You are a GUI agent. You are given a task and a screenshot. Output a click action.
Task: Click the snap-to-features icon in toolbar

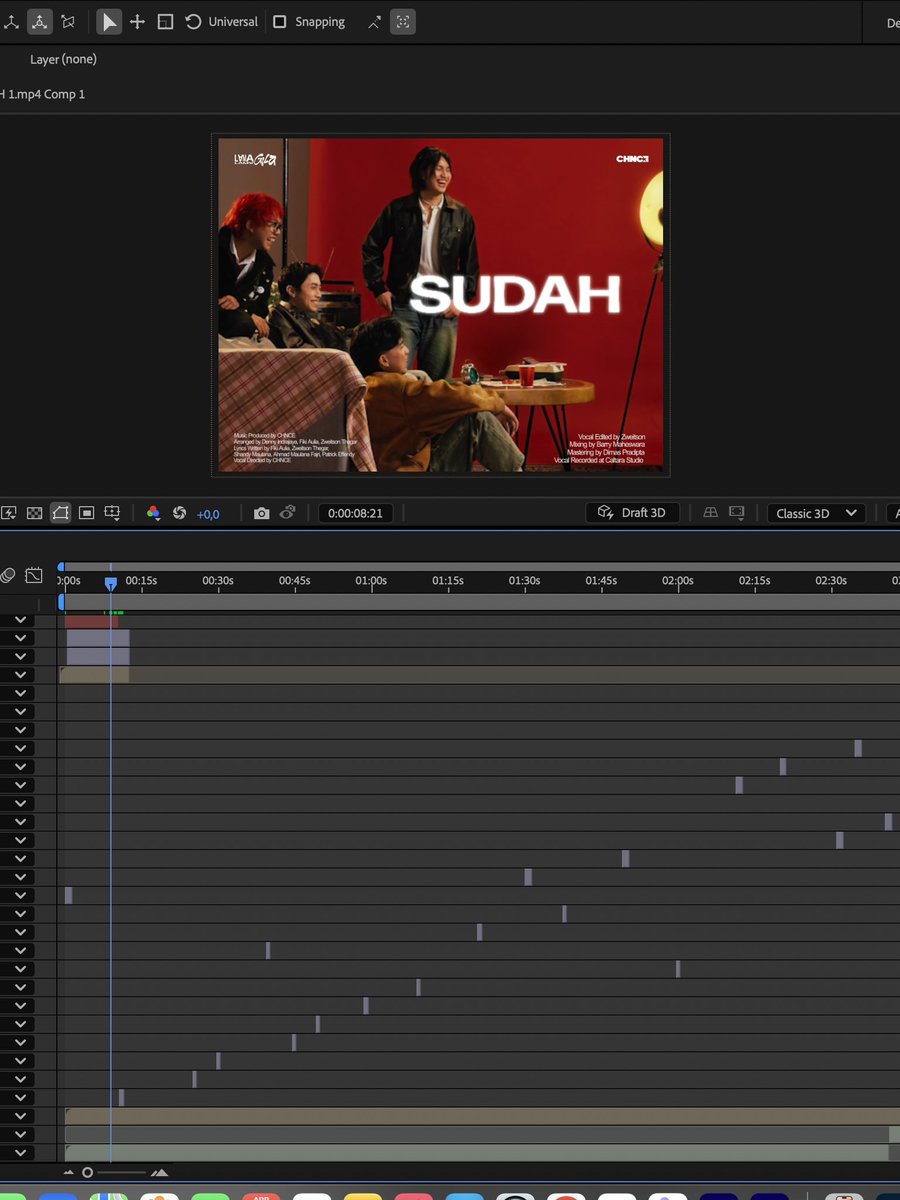pyautogui.click(x=403, y=21)
